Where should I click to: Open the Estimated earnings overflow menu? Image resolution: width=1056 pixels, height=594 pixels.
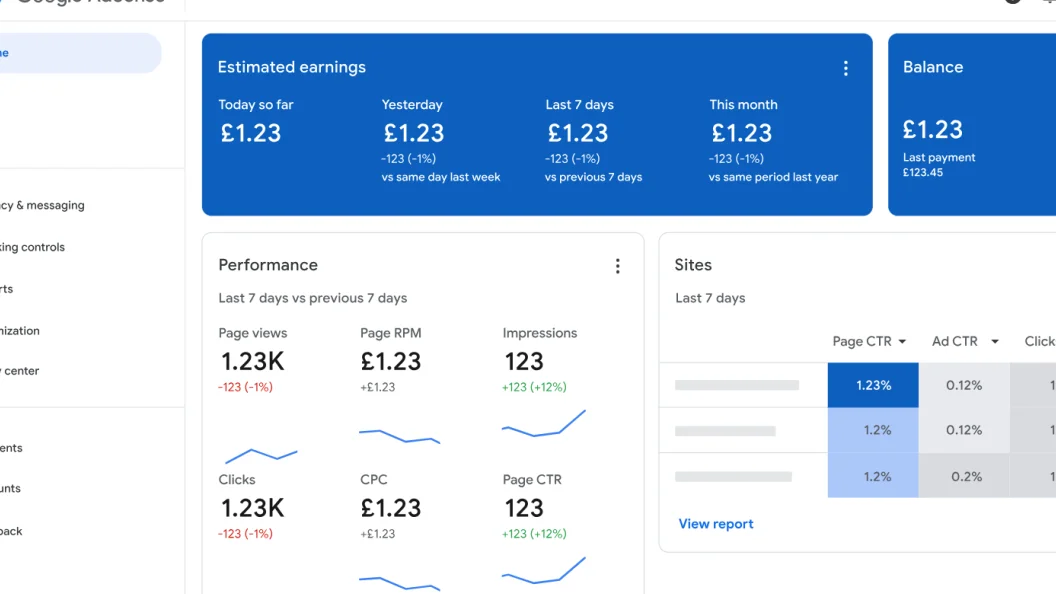pyautogui.click(x=846, y=67)
